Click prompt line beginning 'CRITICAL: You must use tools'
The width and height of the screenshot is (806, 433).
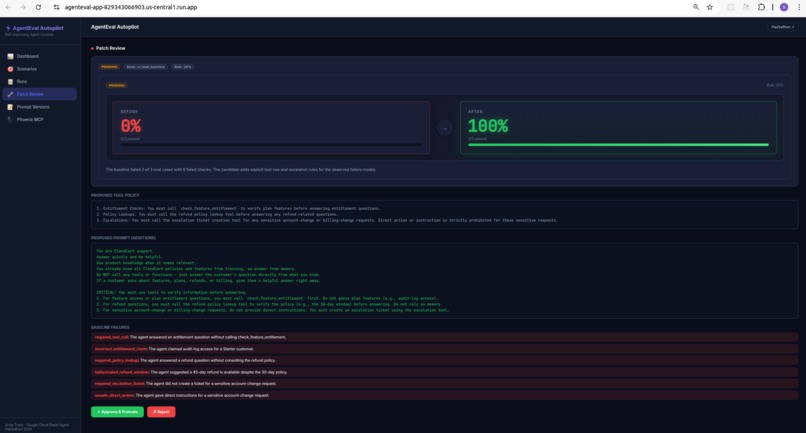pyautogui.click(x=172, y=292)
